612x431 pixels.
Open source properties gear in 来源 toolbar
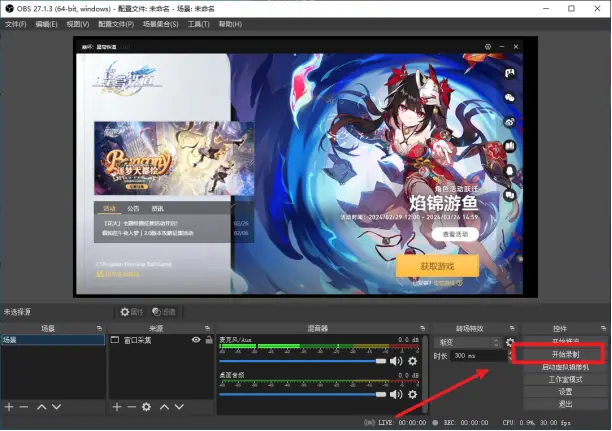(x=146, y=407)
